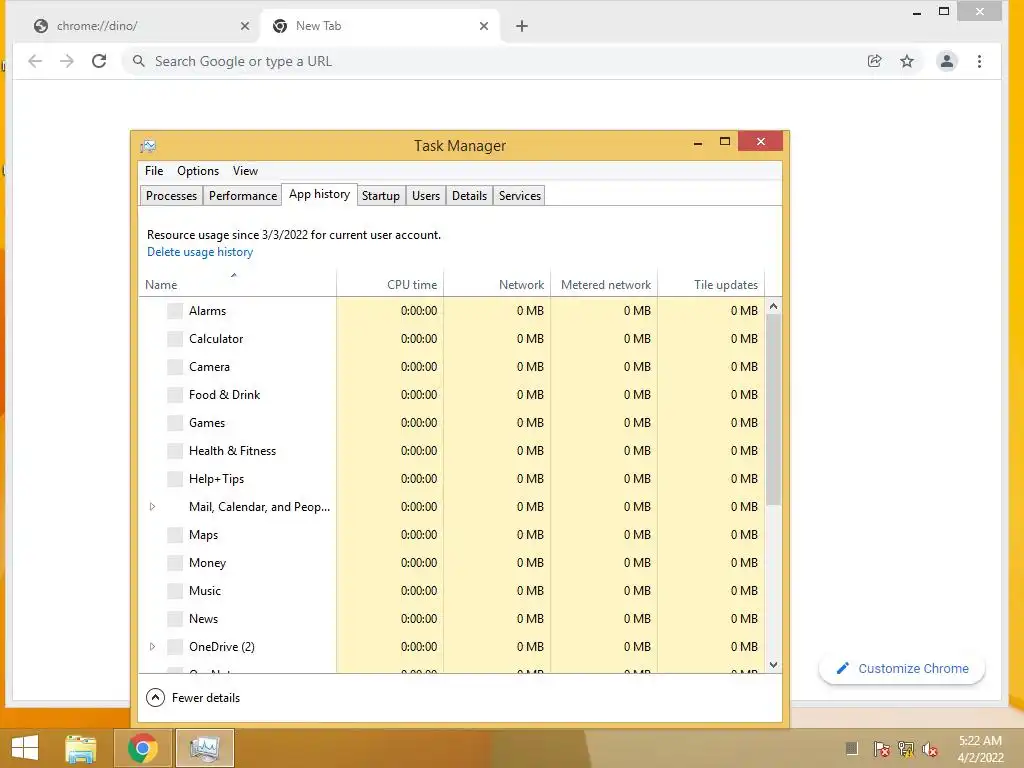The width and height of the screenshot is (1024, 768).
Task: Click the Action Center flag tray icon
Action: 881,748
